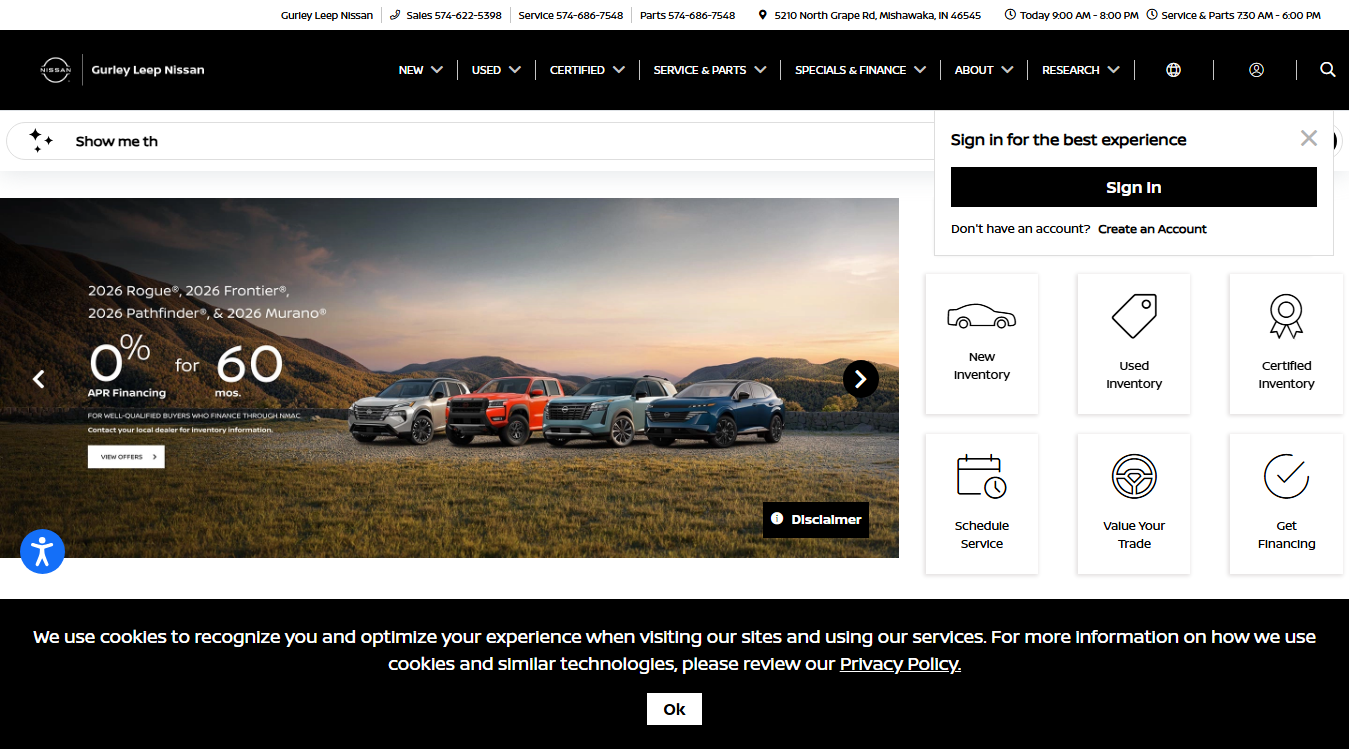Open the Schedule Service calendar tile
1349x749 pixels.
982,504
